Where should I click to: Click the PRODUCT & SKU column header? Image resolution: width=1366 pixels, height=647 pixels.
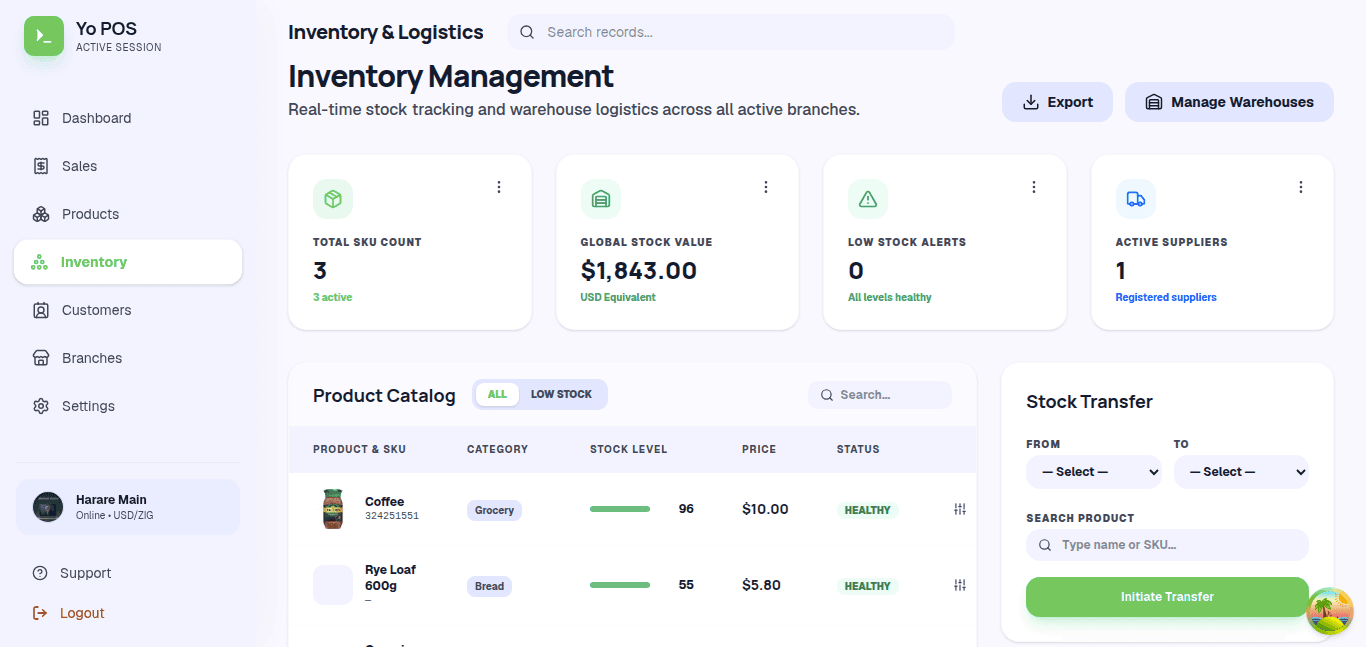tap(359, 449)
